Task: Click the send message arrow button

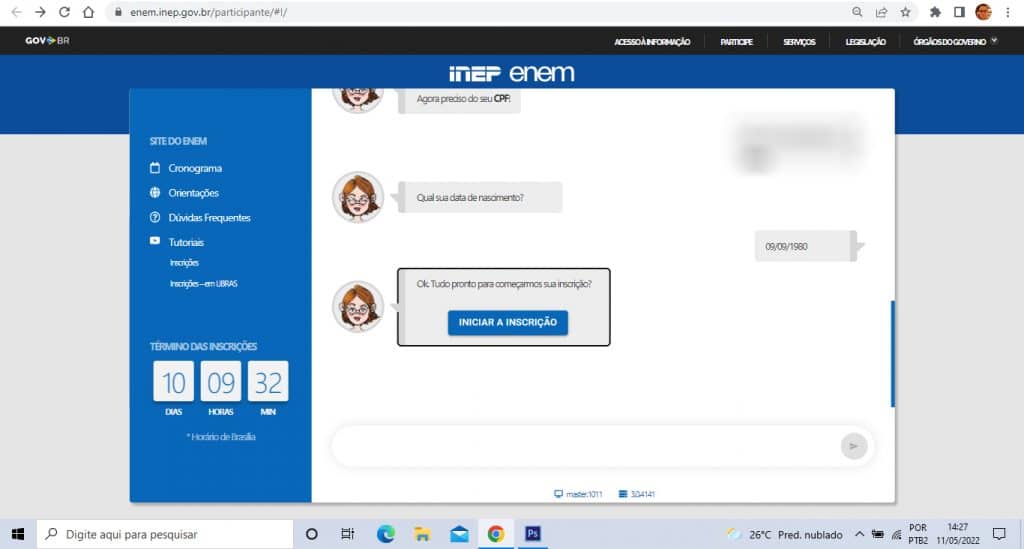Action: point(854,447)
